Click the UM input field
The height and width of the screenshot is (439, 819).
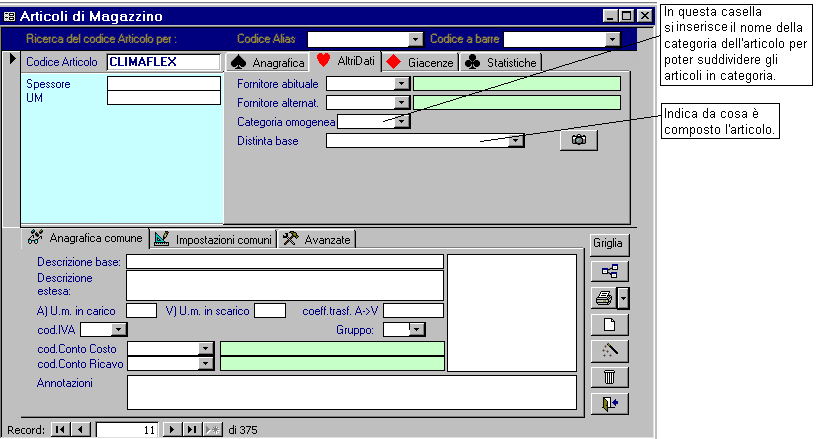tap(163, 98)
